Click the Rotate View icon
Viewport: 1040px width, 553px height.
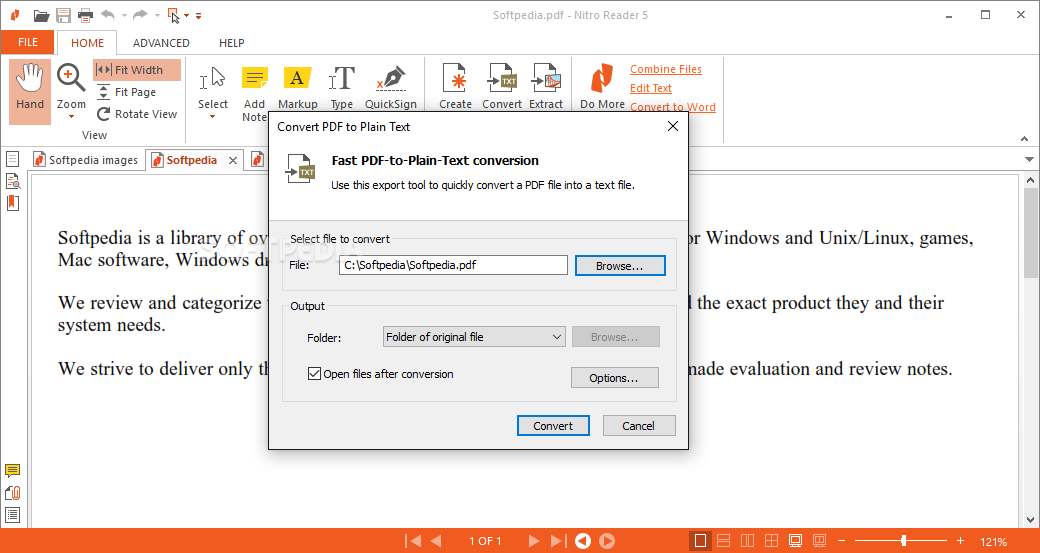[x=137, y=114]
